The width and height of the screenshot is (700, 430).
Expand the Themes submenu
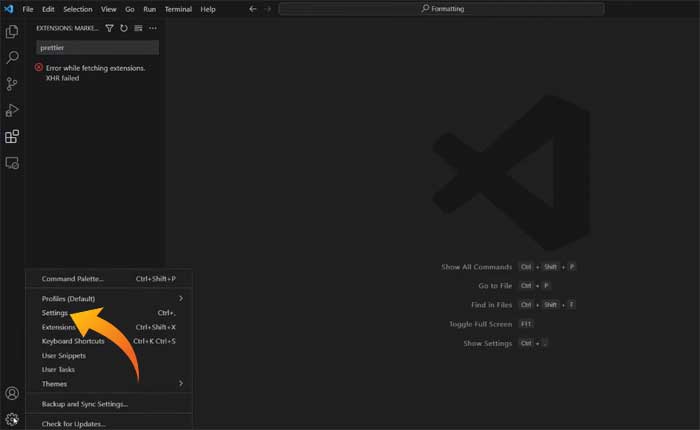(181, 383)
